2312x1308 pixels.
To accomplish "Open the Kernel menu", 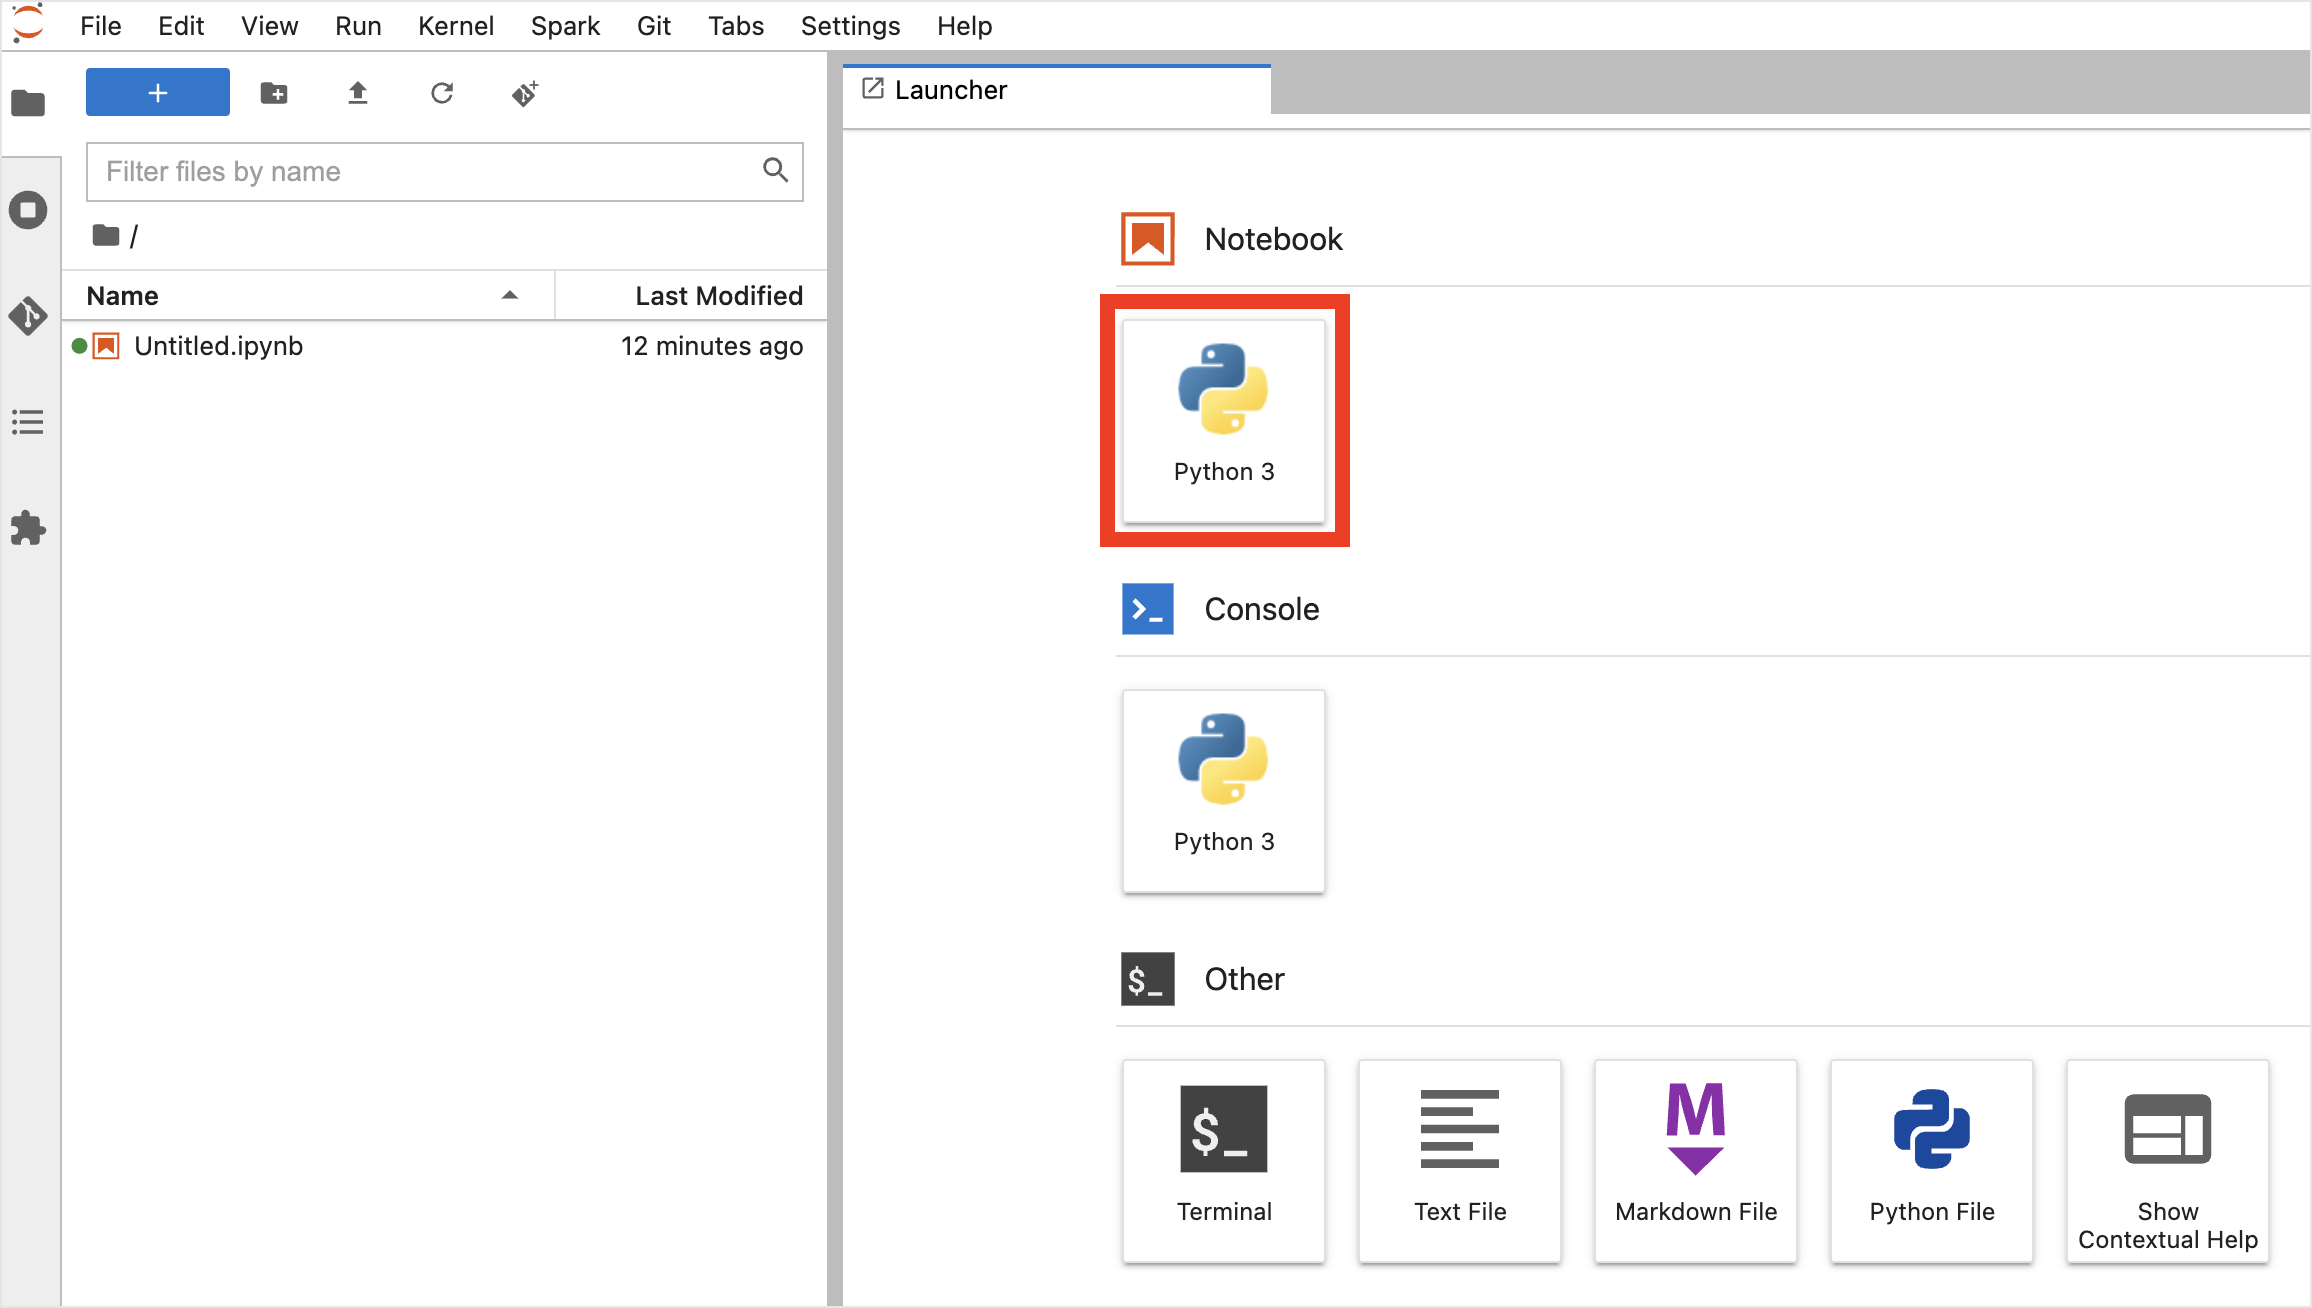I will [456, 26].
